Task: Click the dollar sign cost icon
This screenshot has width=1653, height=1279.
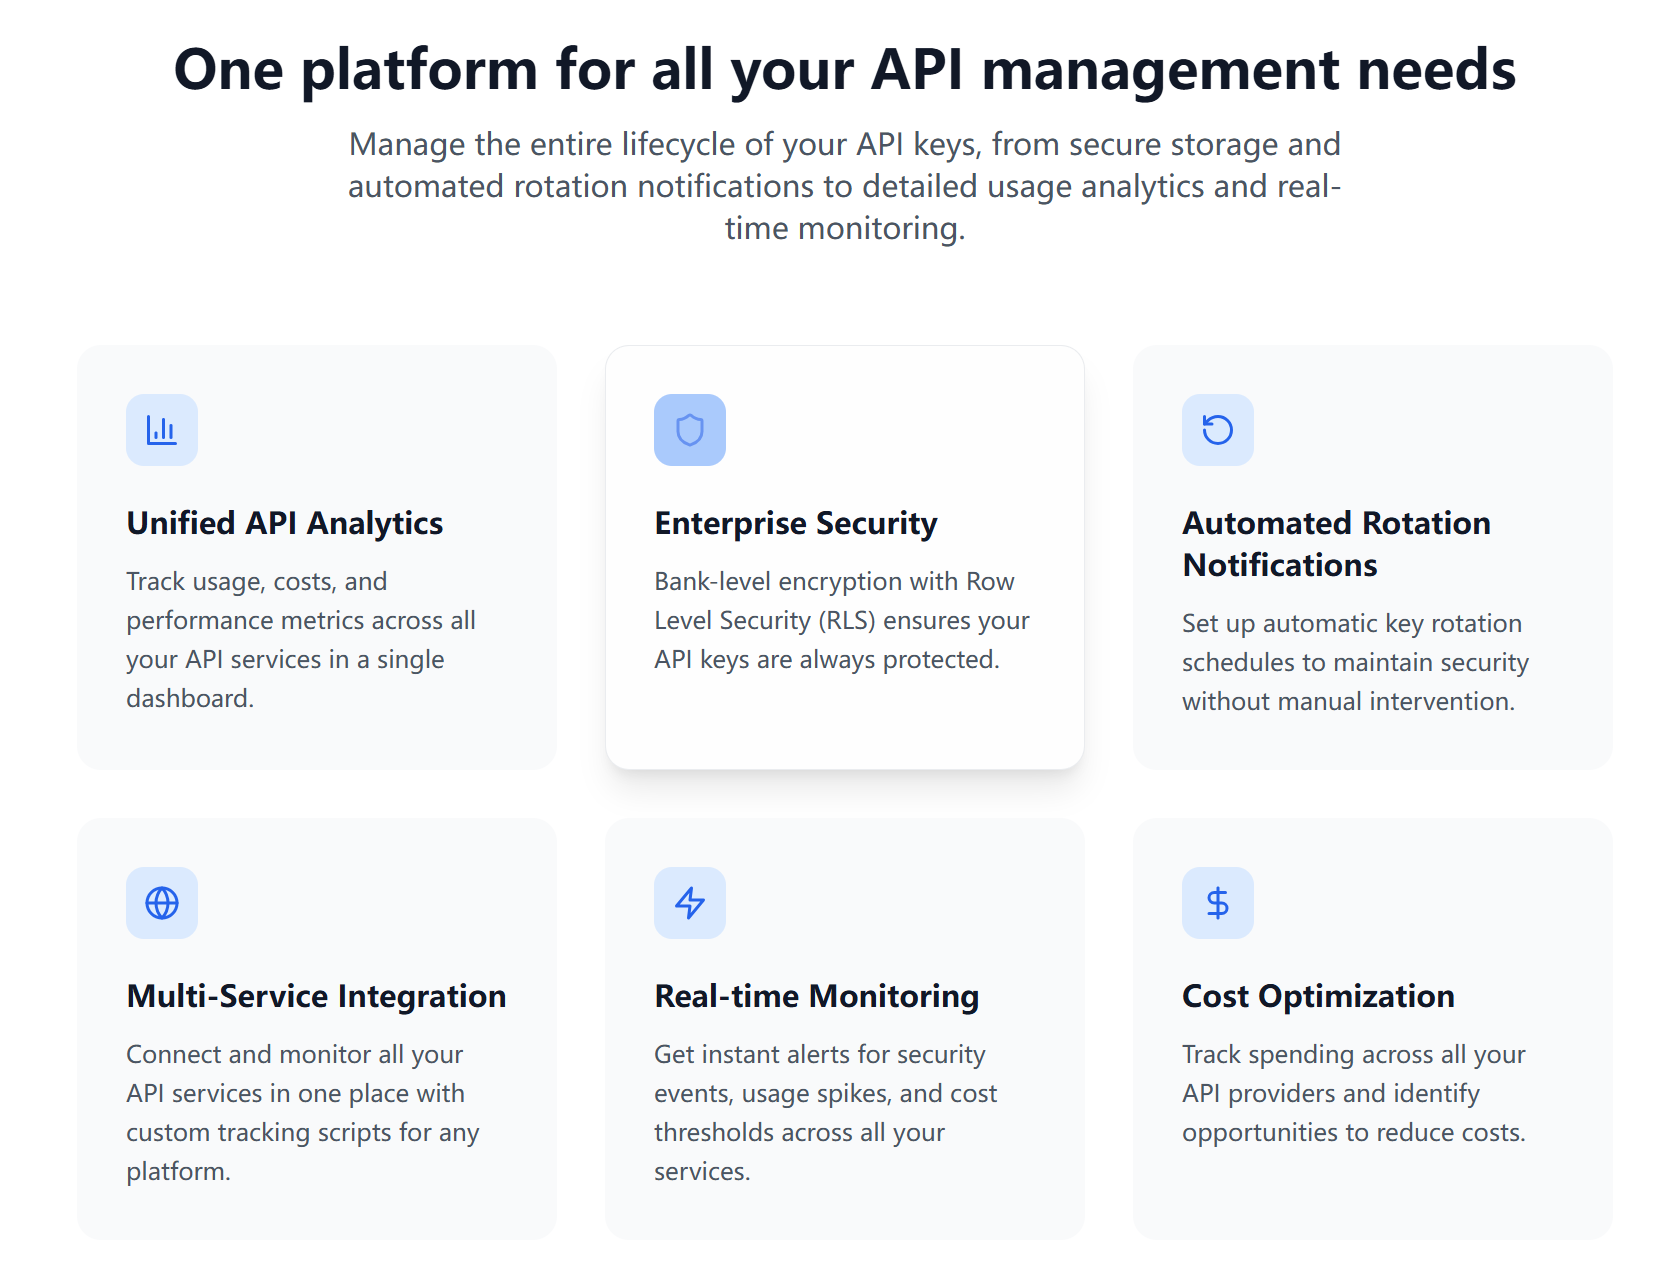Action: [x=1218, y=903]
